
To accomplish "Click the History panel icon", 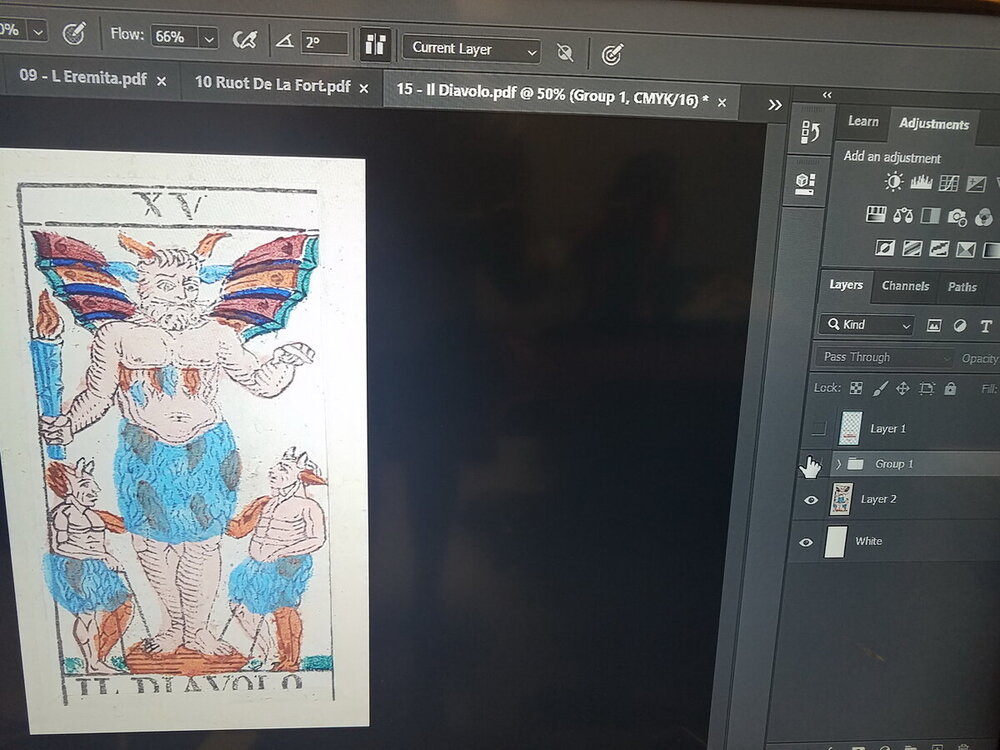I will click(x=811, y=133).
